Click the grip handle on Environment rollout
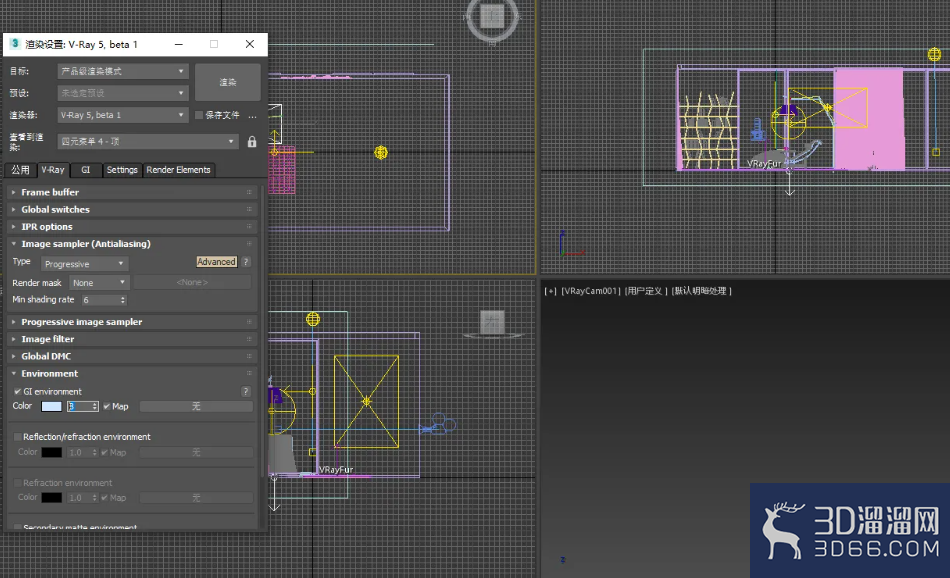 point(249,373)
